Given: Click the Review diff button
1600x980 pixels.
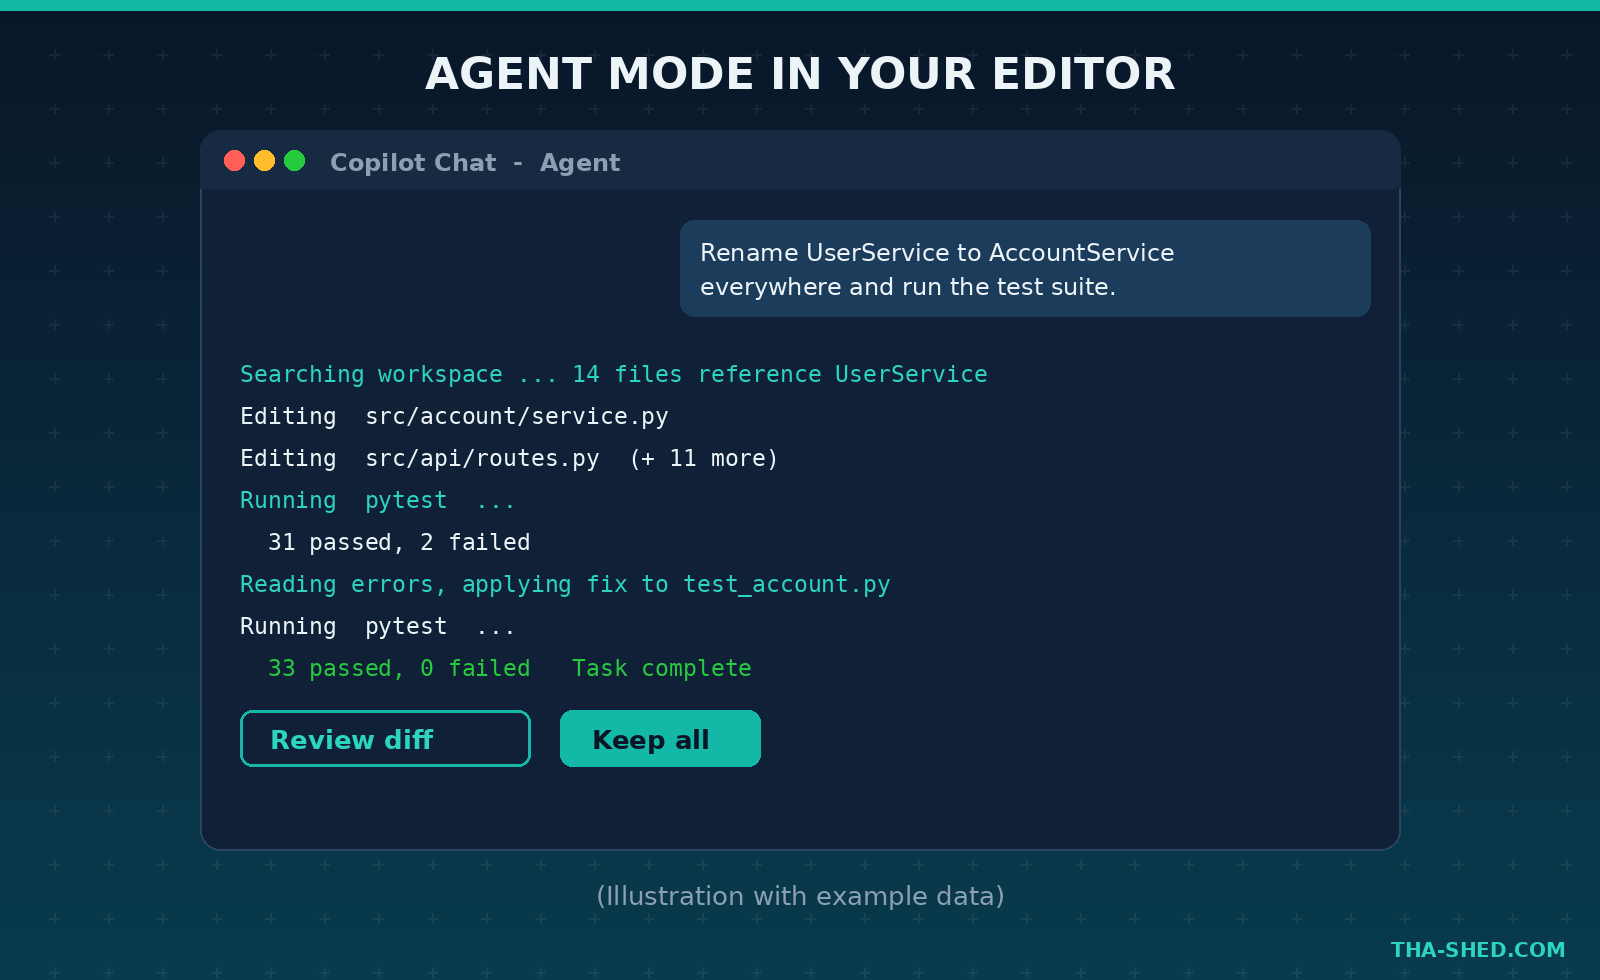Looking at the screenshot, I should click(385, 739).
